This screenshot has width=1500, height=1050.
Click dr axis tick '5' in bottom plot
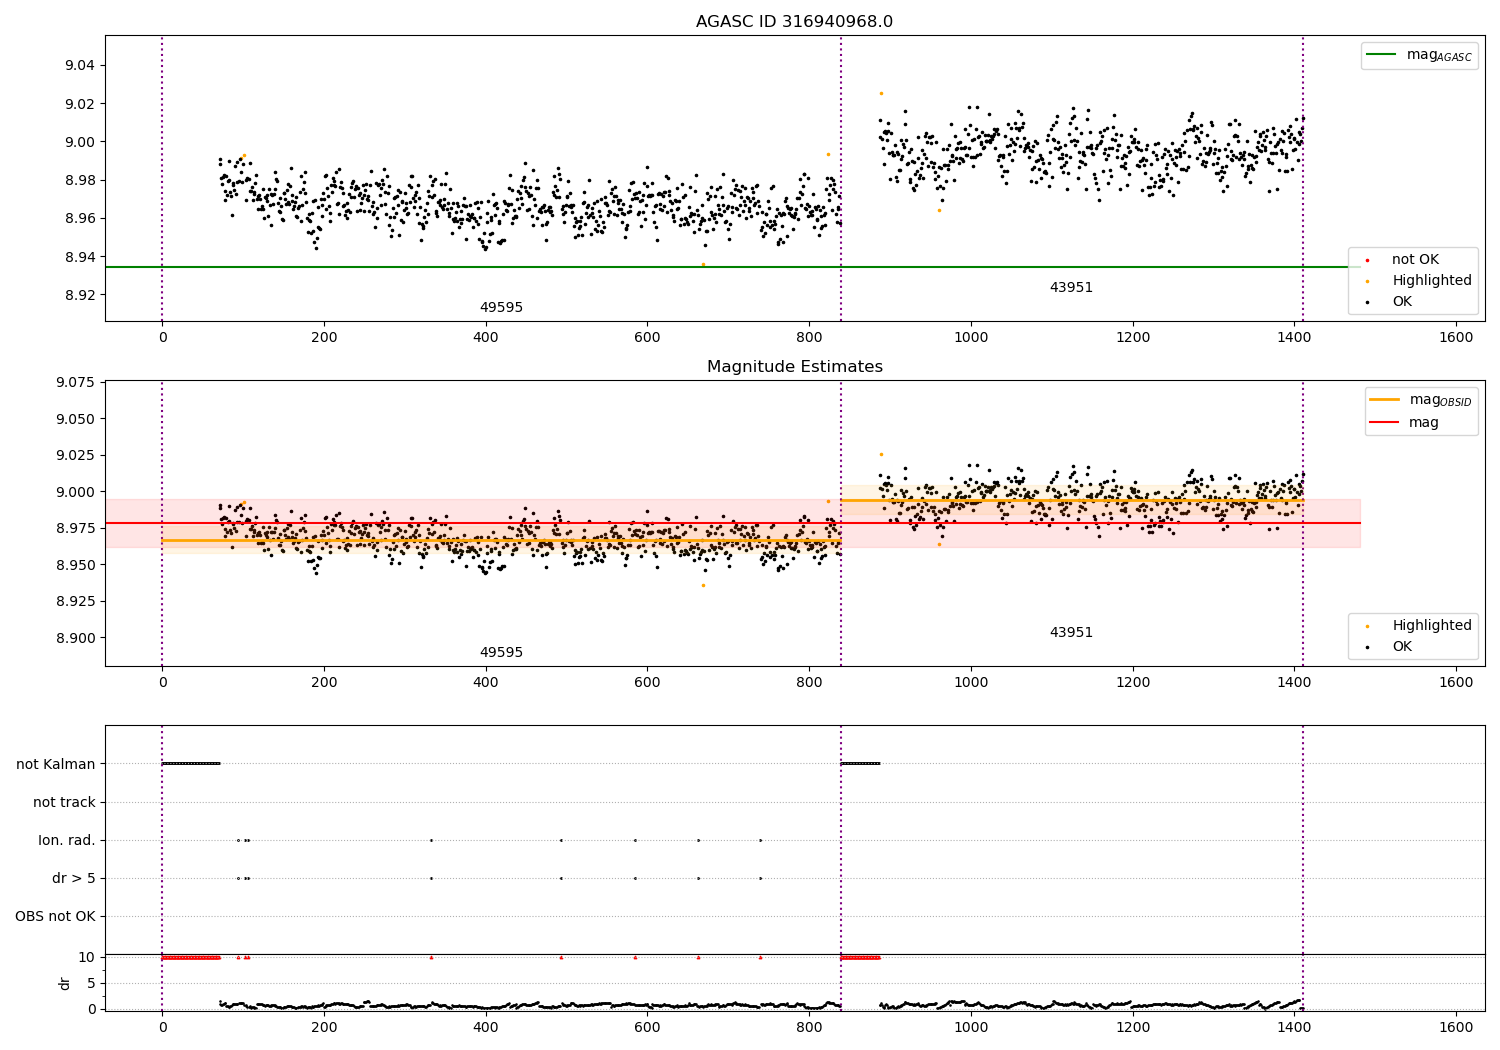pyautogui.click(x=91, y=983)
